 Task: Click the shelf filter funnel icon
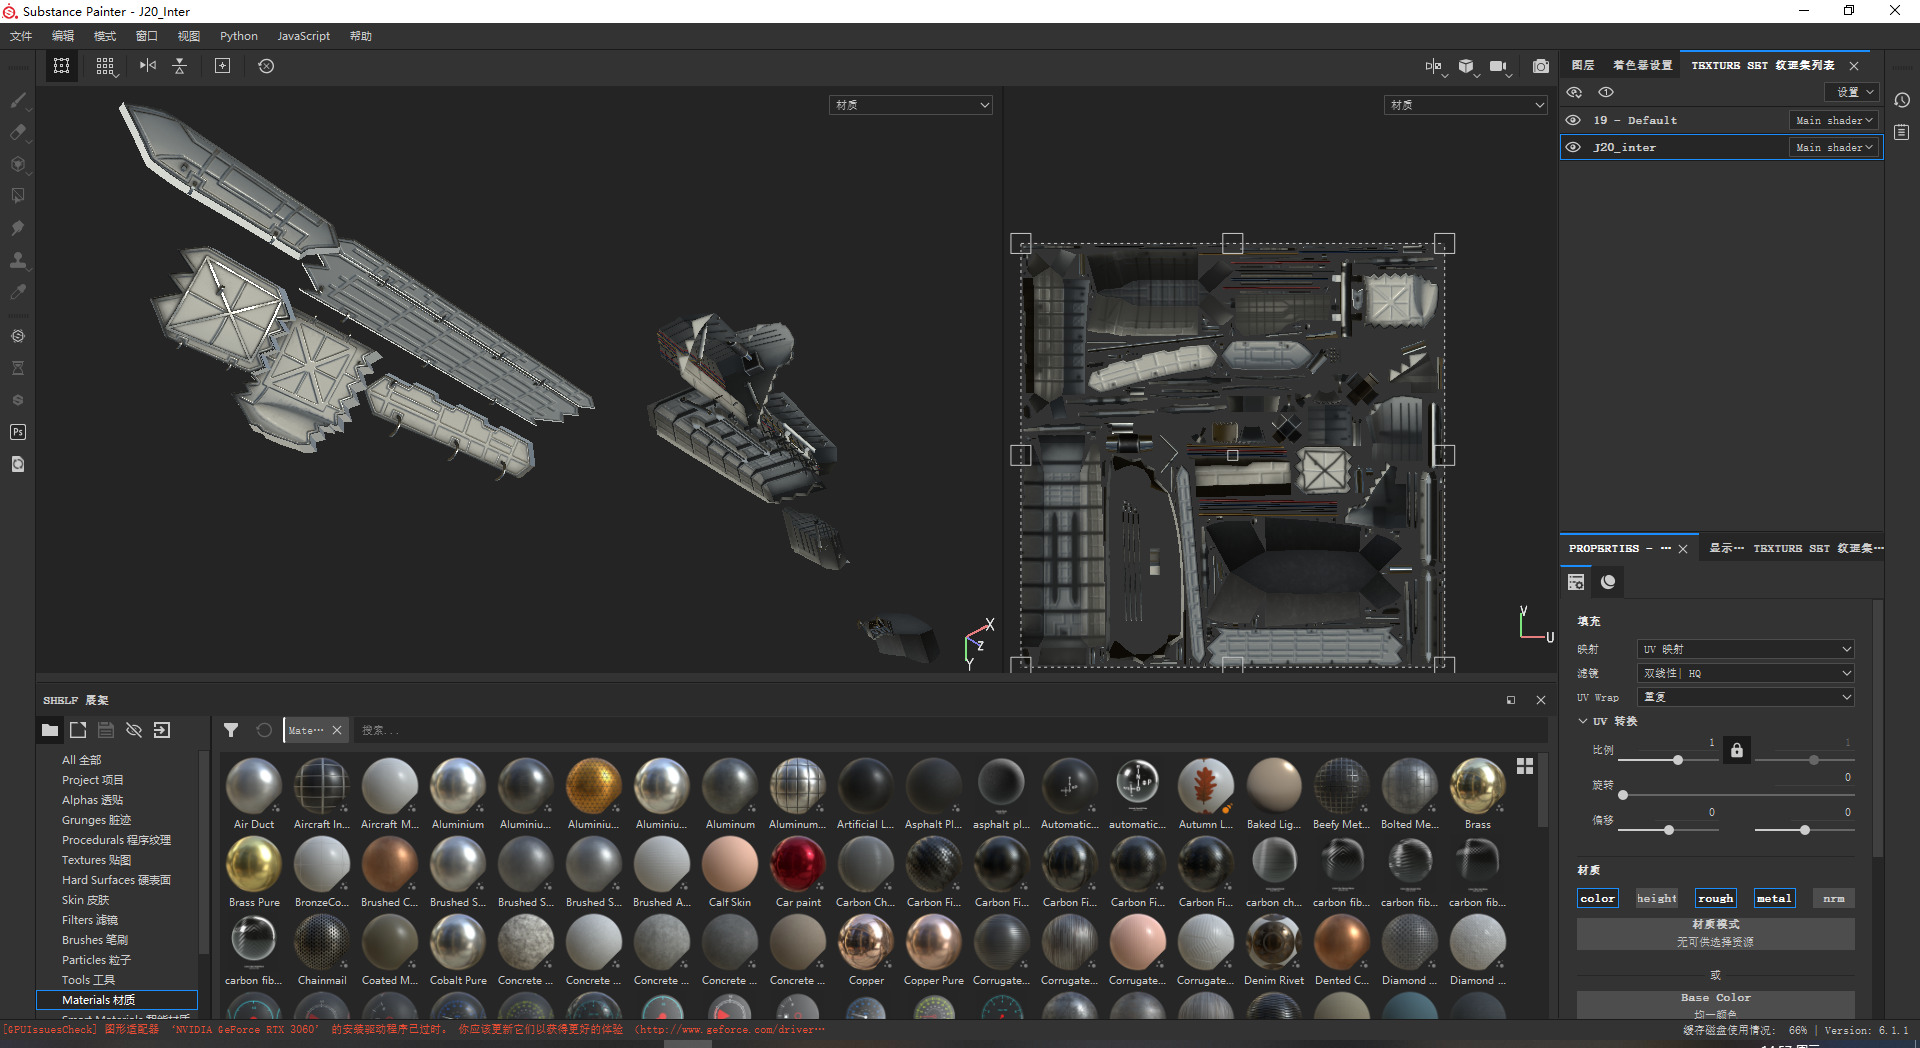tap(231, 730)
